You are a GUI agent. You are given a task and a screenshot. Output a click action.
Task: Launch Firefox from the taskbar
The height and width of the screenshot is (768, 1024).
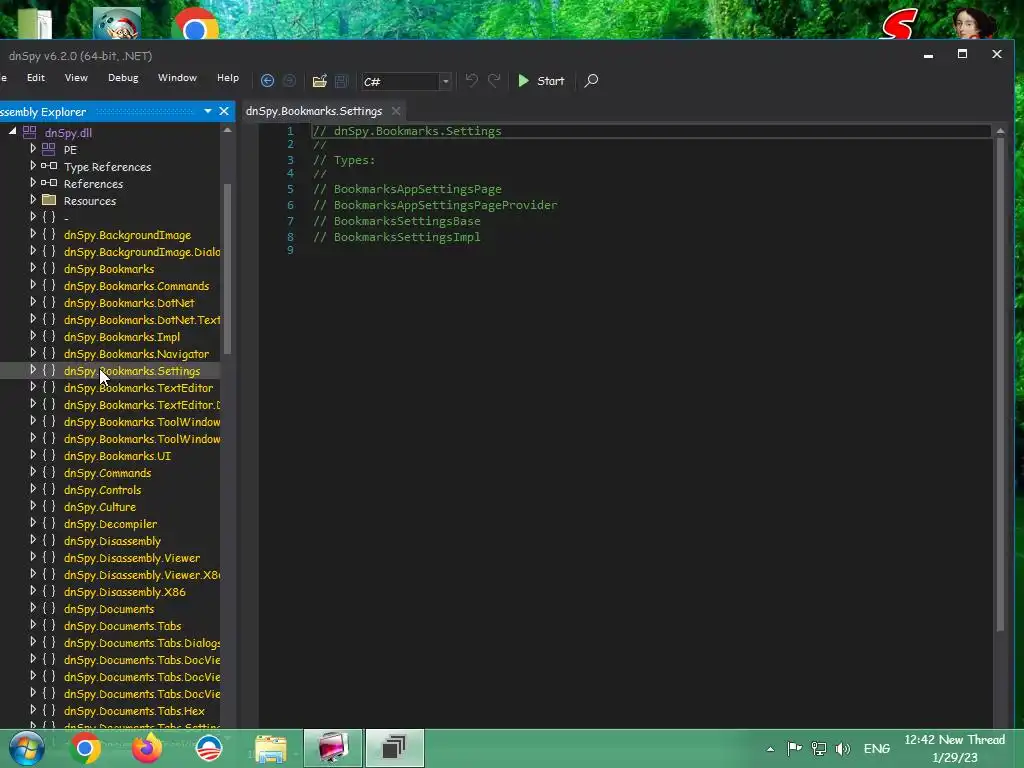click(147, 748)
